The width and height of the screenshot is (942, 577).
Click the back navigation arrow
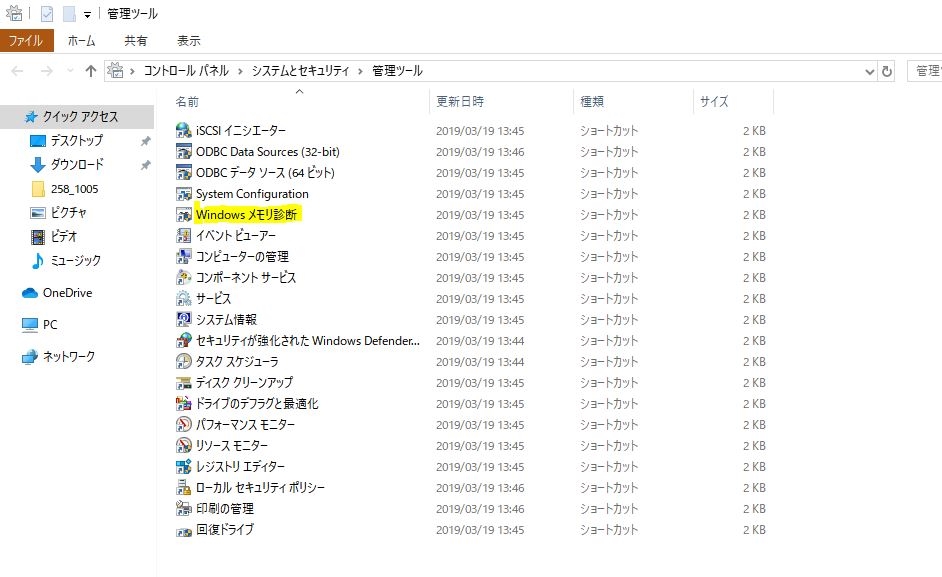[x=17, y=71]
